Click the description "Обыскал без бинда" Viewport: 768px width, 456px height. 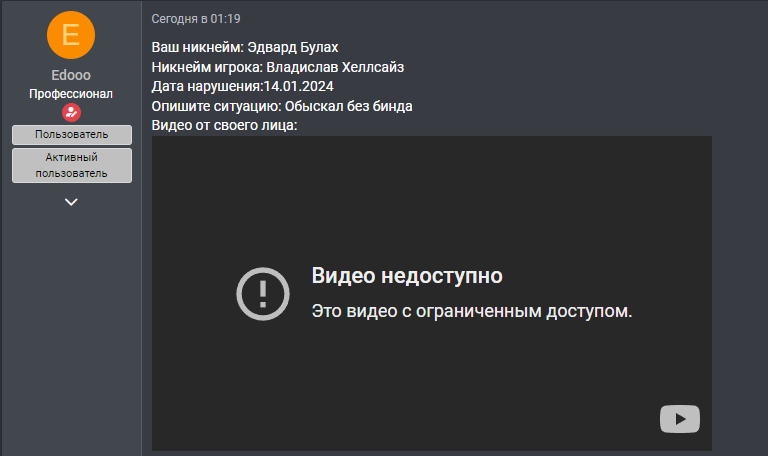pos(349,106)
